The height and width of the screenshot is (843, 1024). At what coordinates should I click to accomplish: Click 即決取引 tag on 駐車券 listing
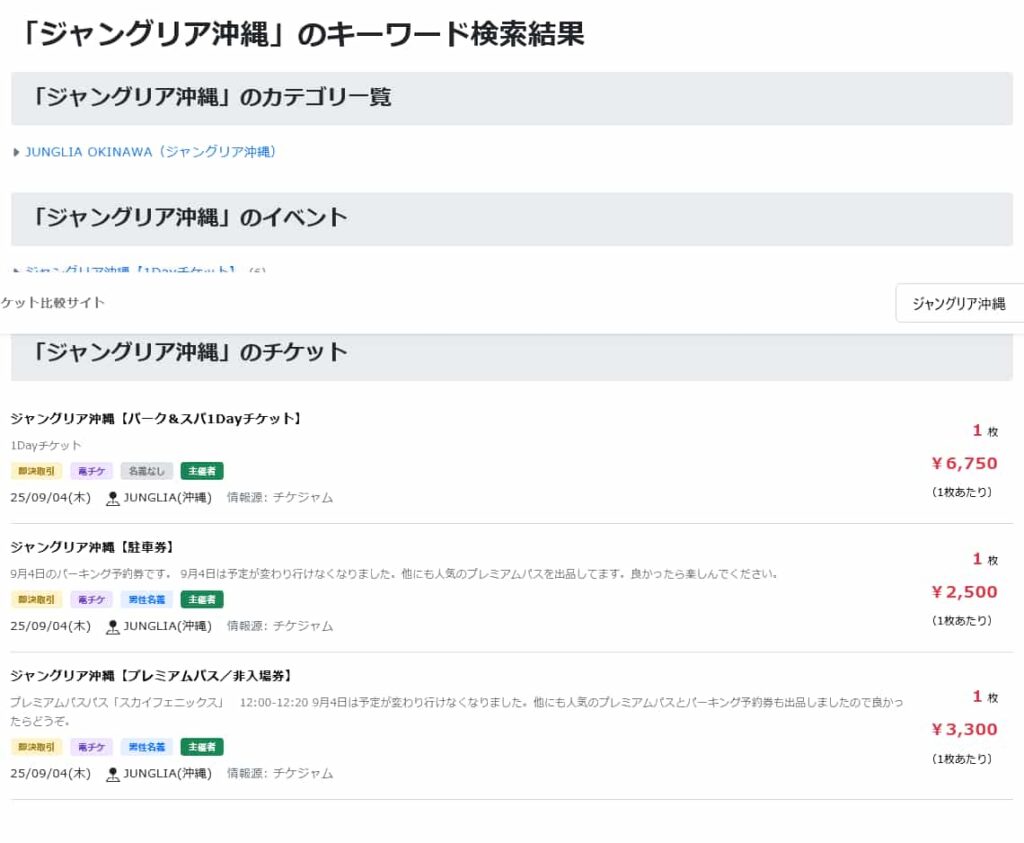[x=37, y=599]
